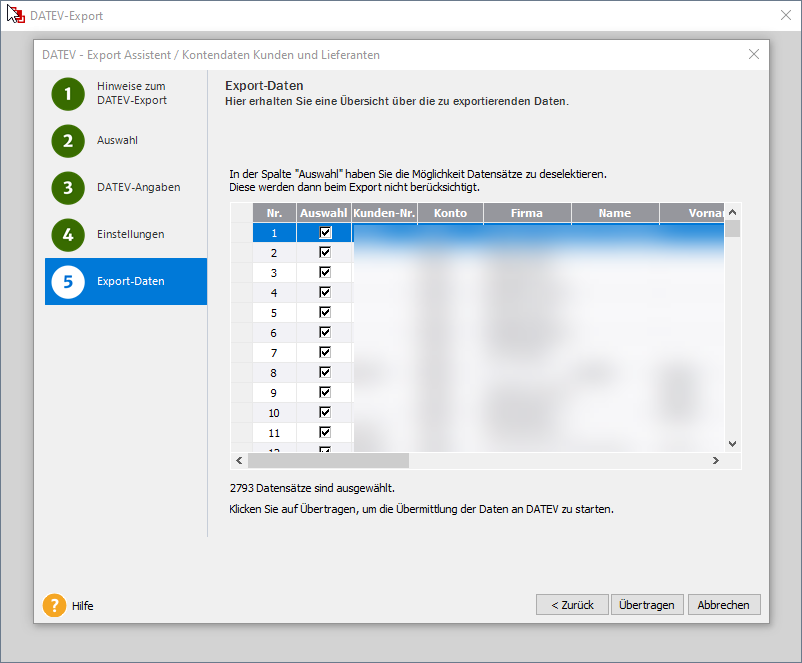Select step 4 circle icon for Einstellungen

pos(68,235)
